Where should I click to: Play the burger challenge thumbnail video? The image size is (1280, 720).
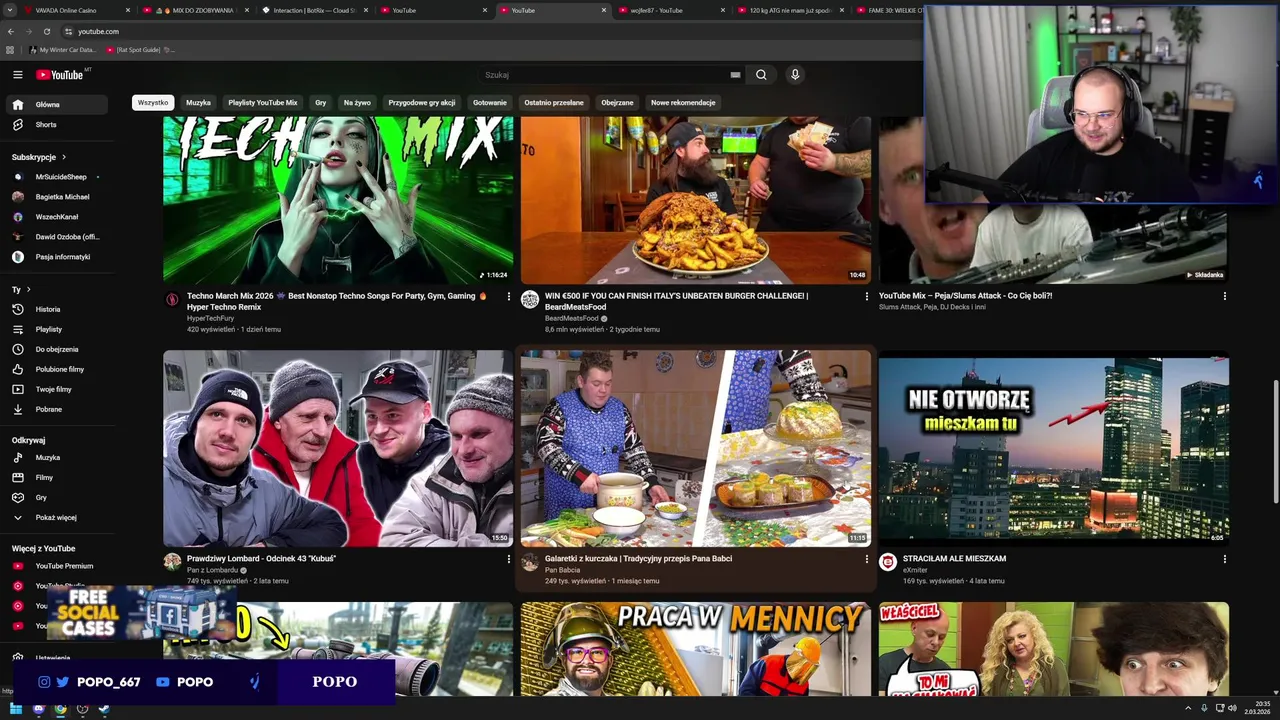[696, 200]
